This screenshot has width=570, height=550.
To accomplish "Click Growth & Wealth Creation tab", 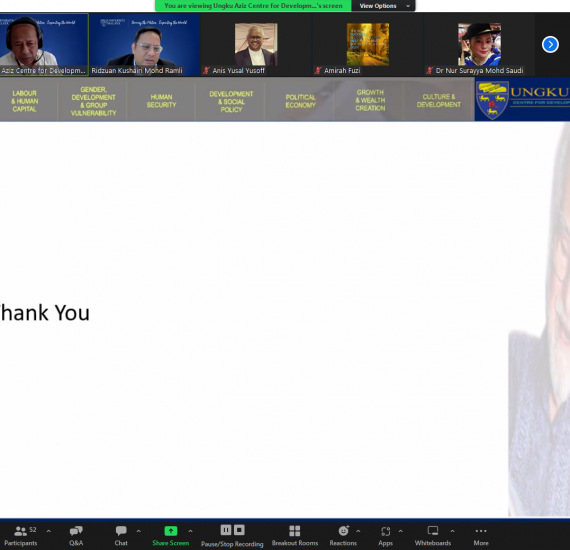I will tap(370, 100).
